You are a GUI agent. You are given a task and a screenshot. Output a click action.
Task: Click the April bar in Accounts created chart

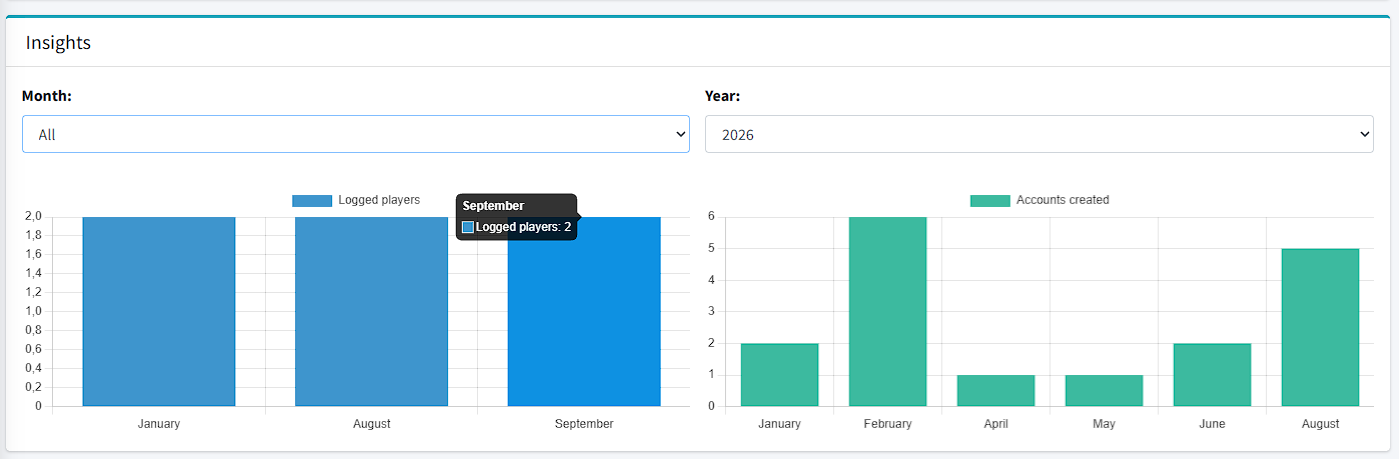[x=996, y=391]
